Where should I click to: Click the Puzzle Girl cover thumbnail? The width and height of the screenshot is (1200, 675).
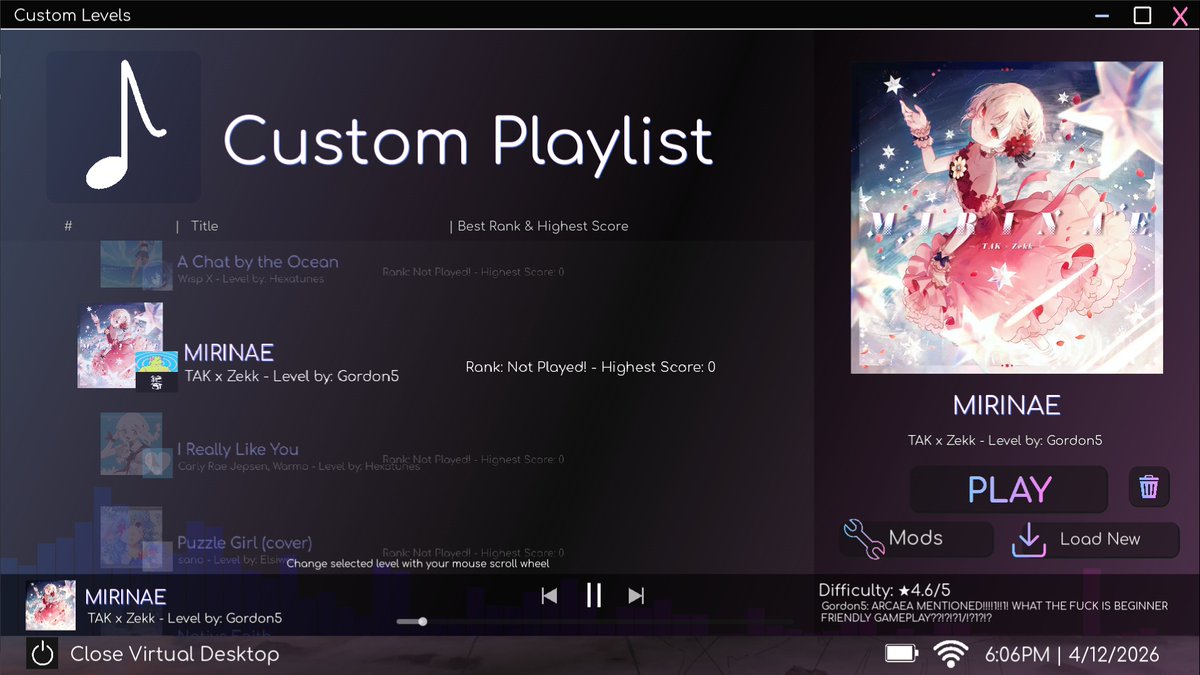131,537
